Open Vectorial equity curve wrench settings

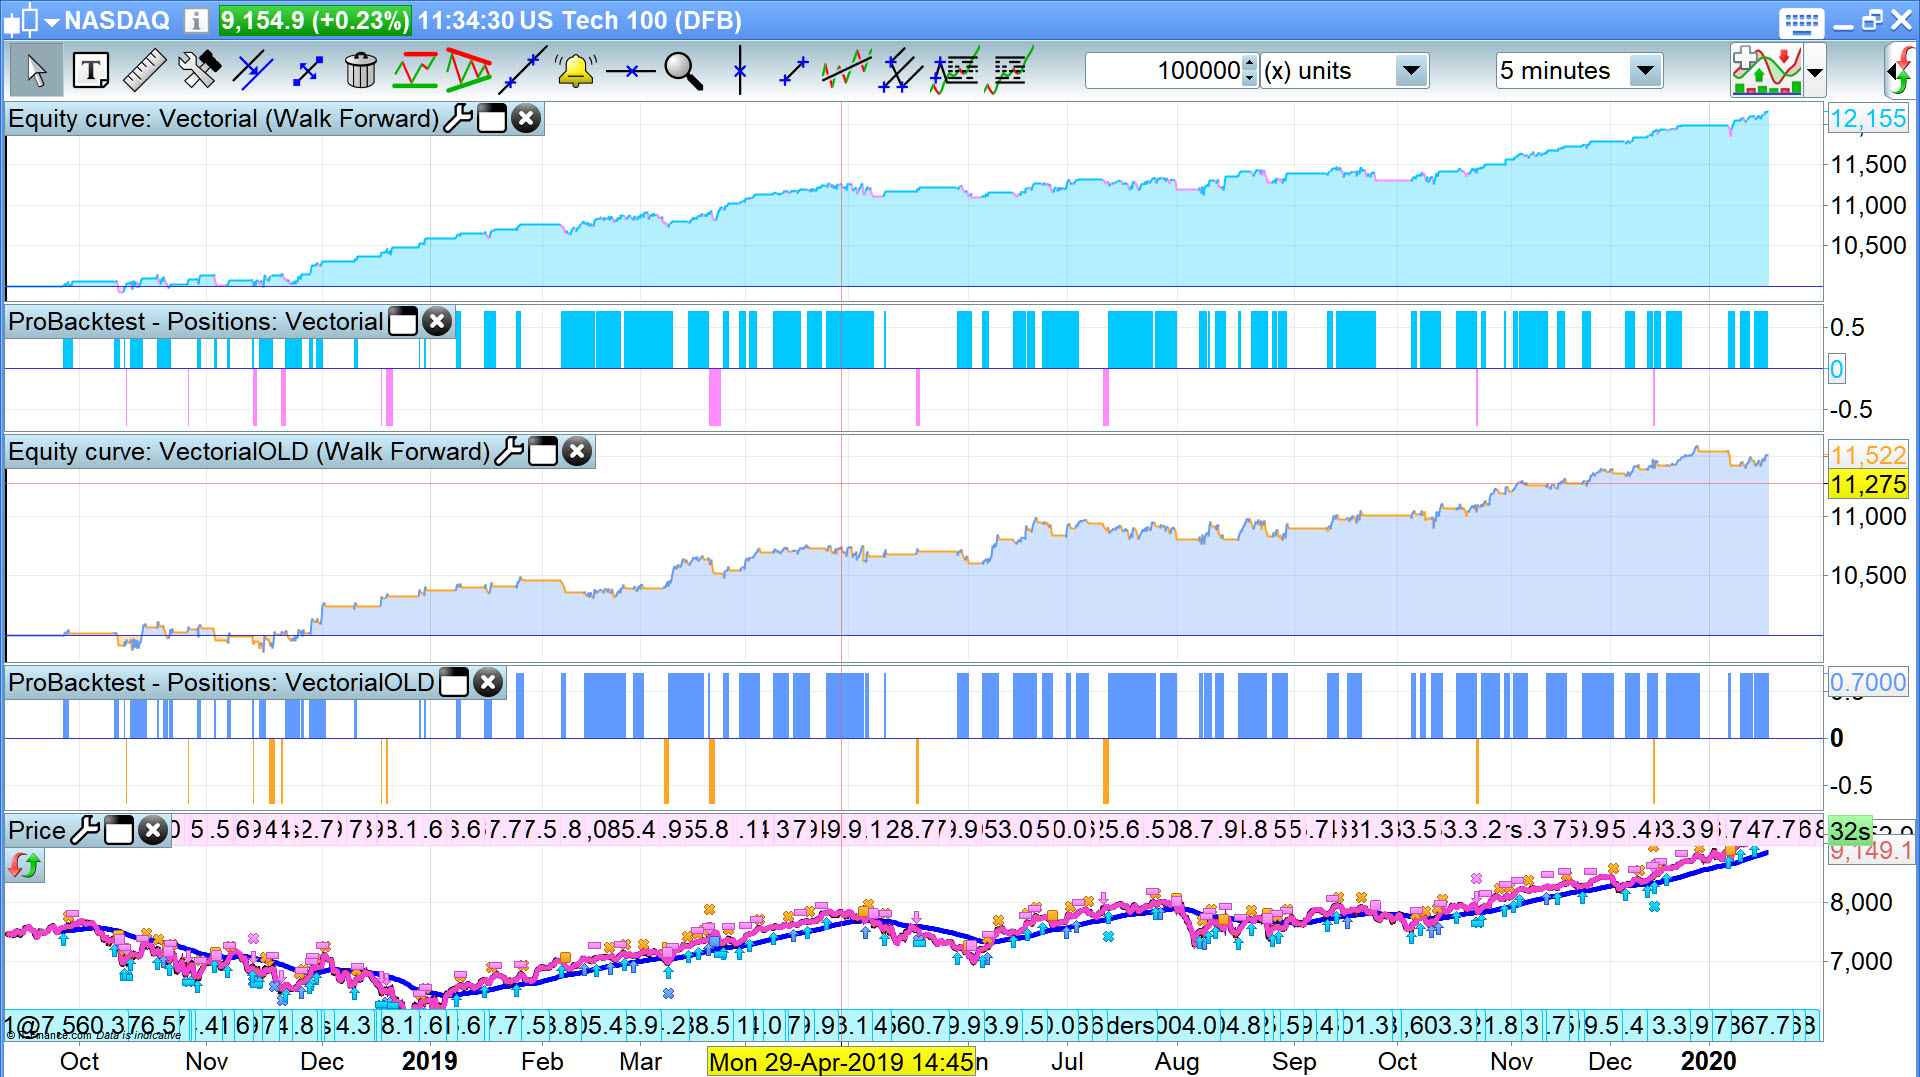click(458, 118)
